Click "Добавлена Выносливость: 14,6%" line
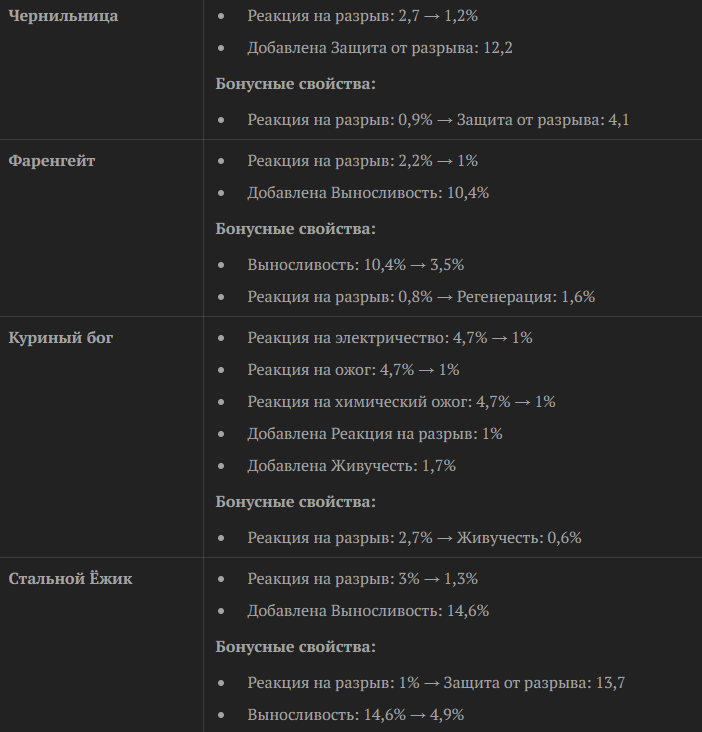The height and width of the screenshot is (732, 702). (x=368, y=610)
